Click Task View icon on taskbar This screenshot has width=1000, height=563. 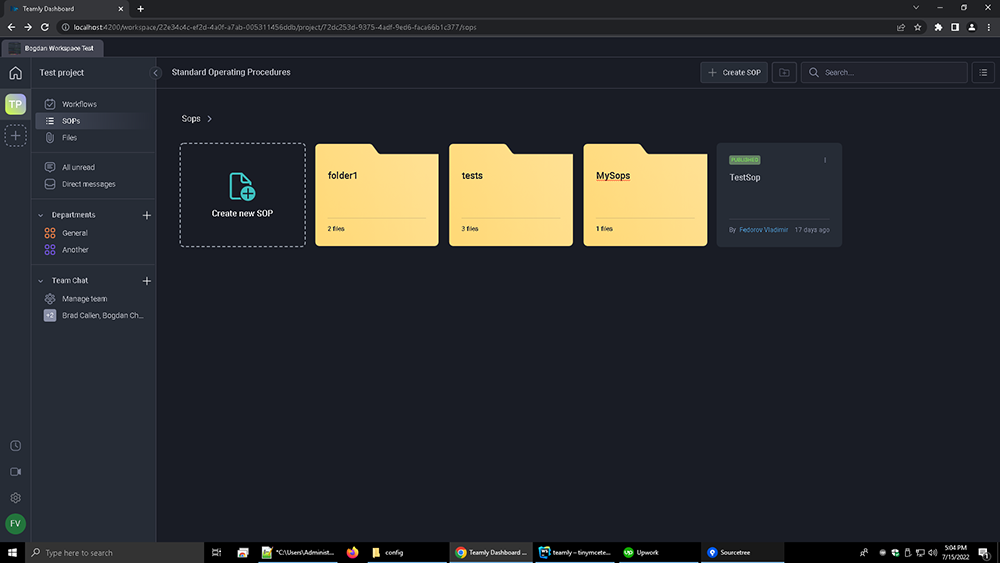click(216, 553)
